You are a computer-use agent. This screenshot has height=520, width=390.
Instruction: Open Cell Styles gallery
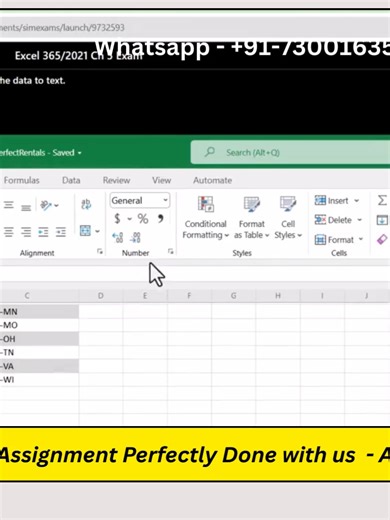tap(288, 217)
